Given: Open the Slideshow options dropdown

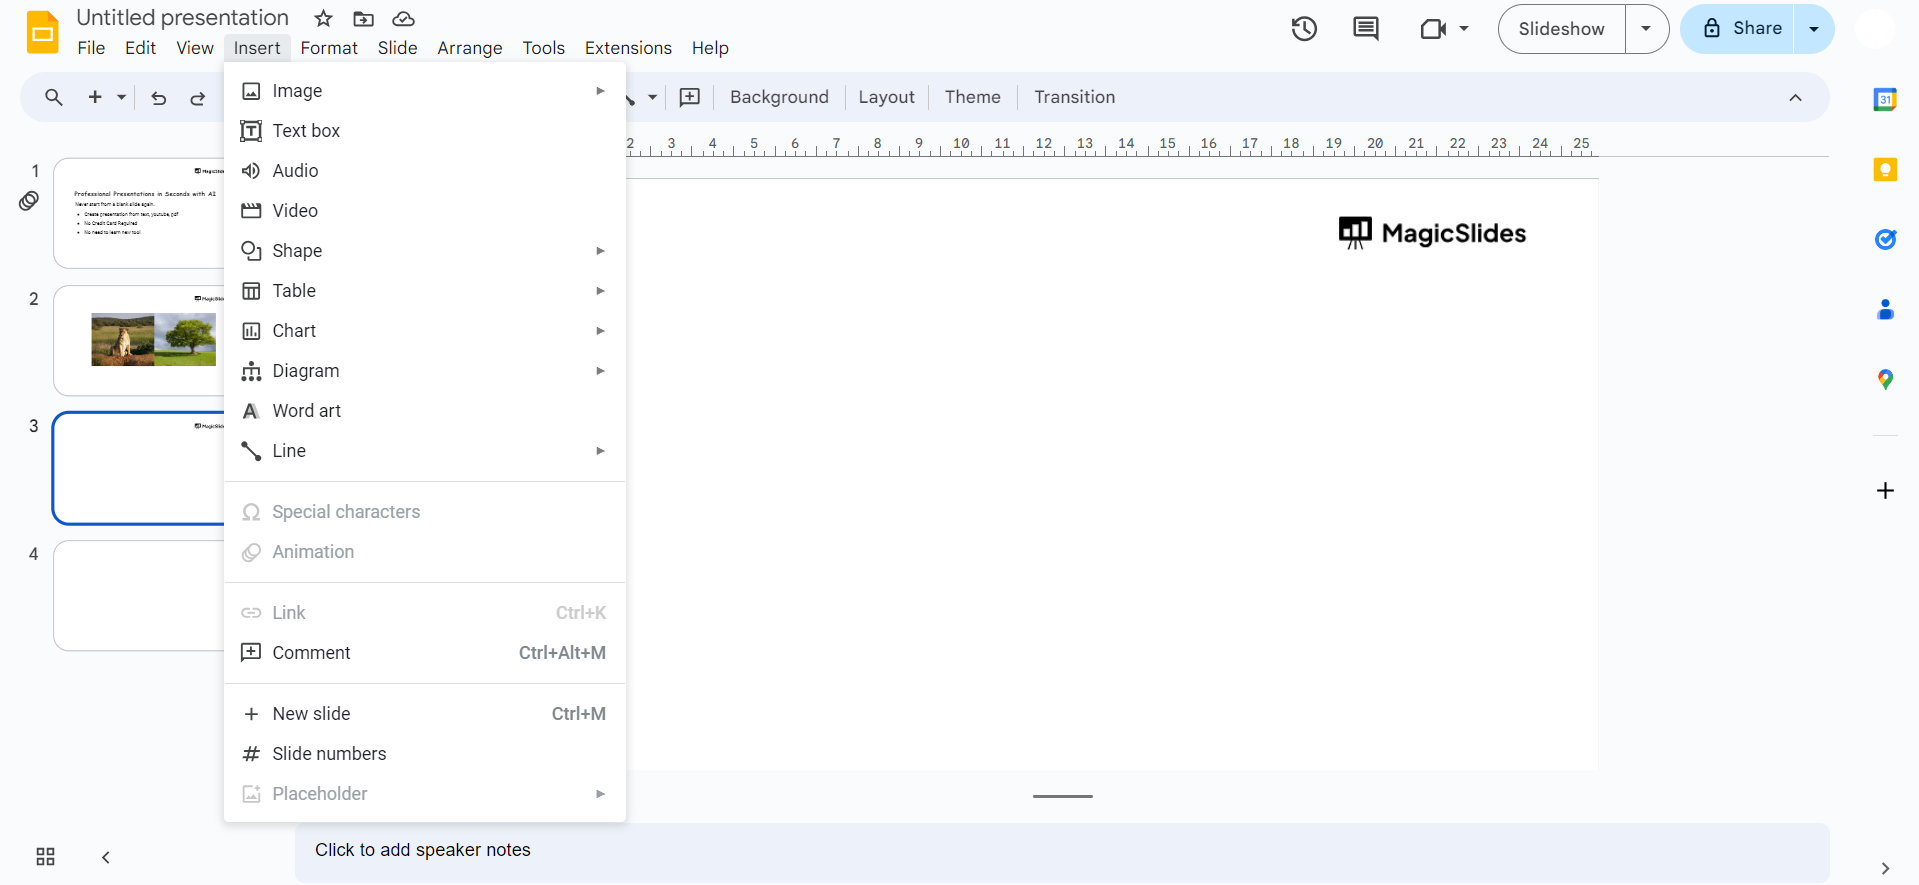Looking at the screenshot, I should point(1646,29).
